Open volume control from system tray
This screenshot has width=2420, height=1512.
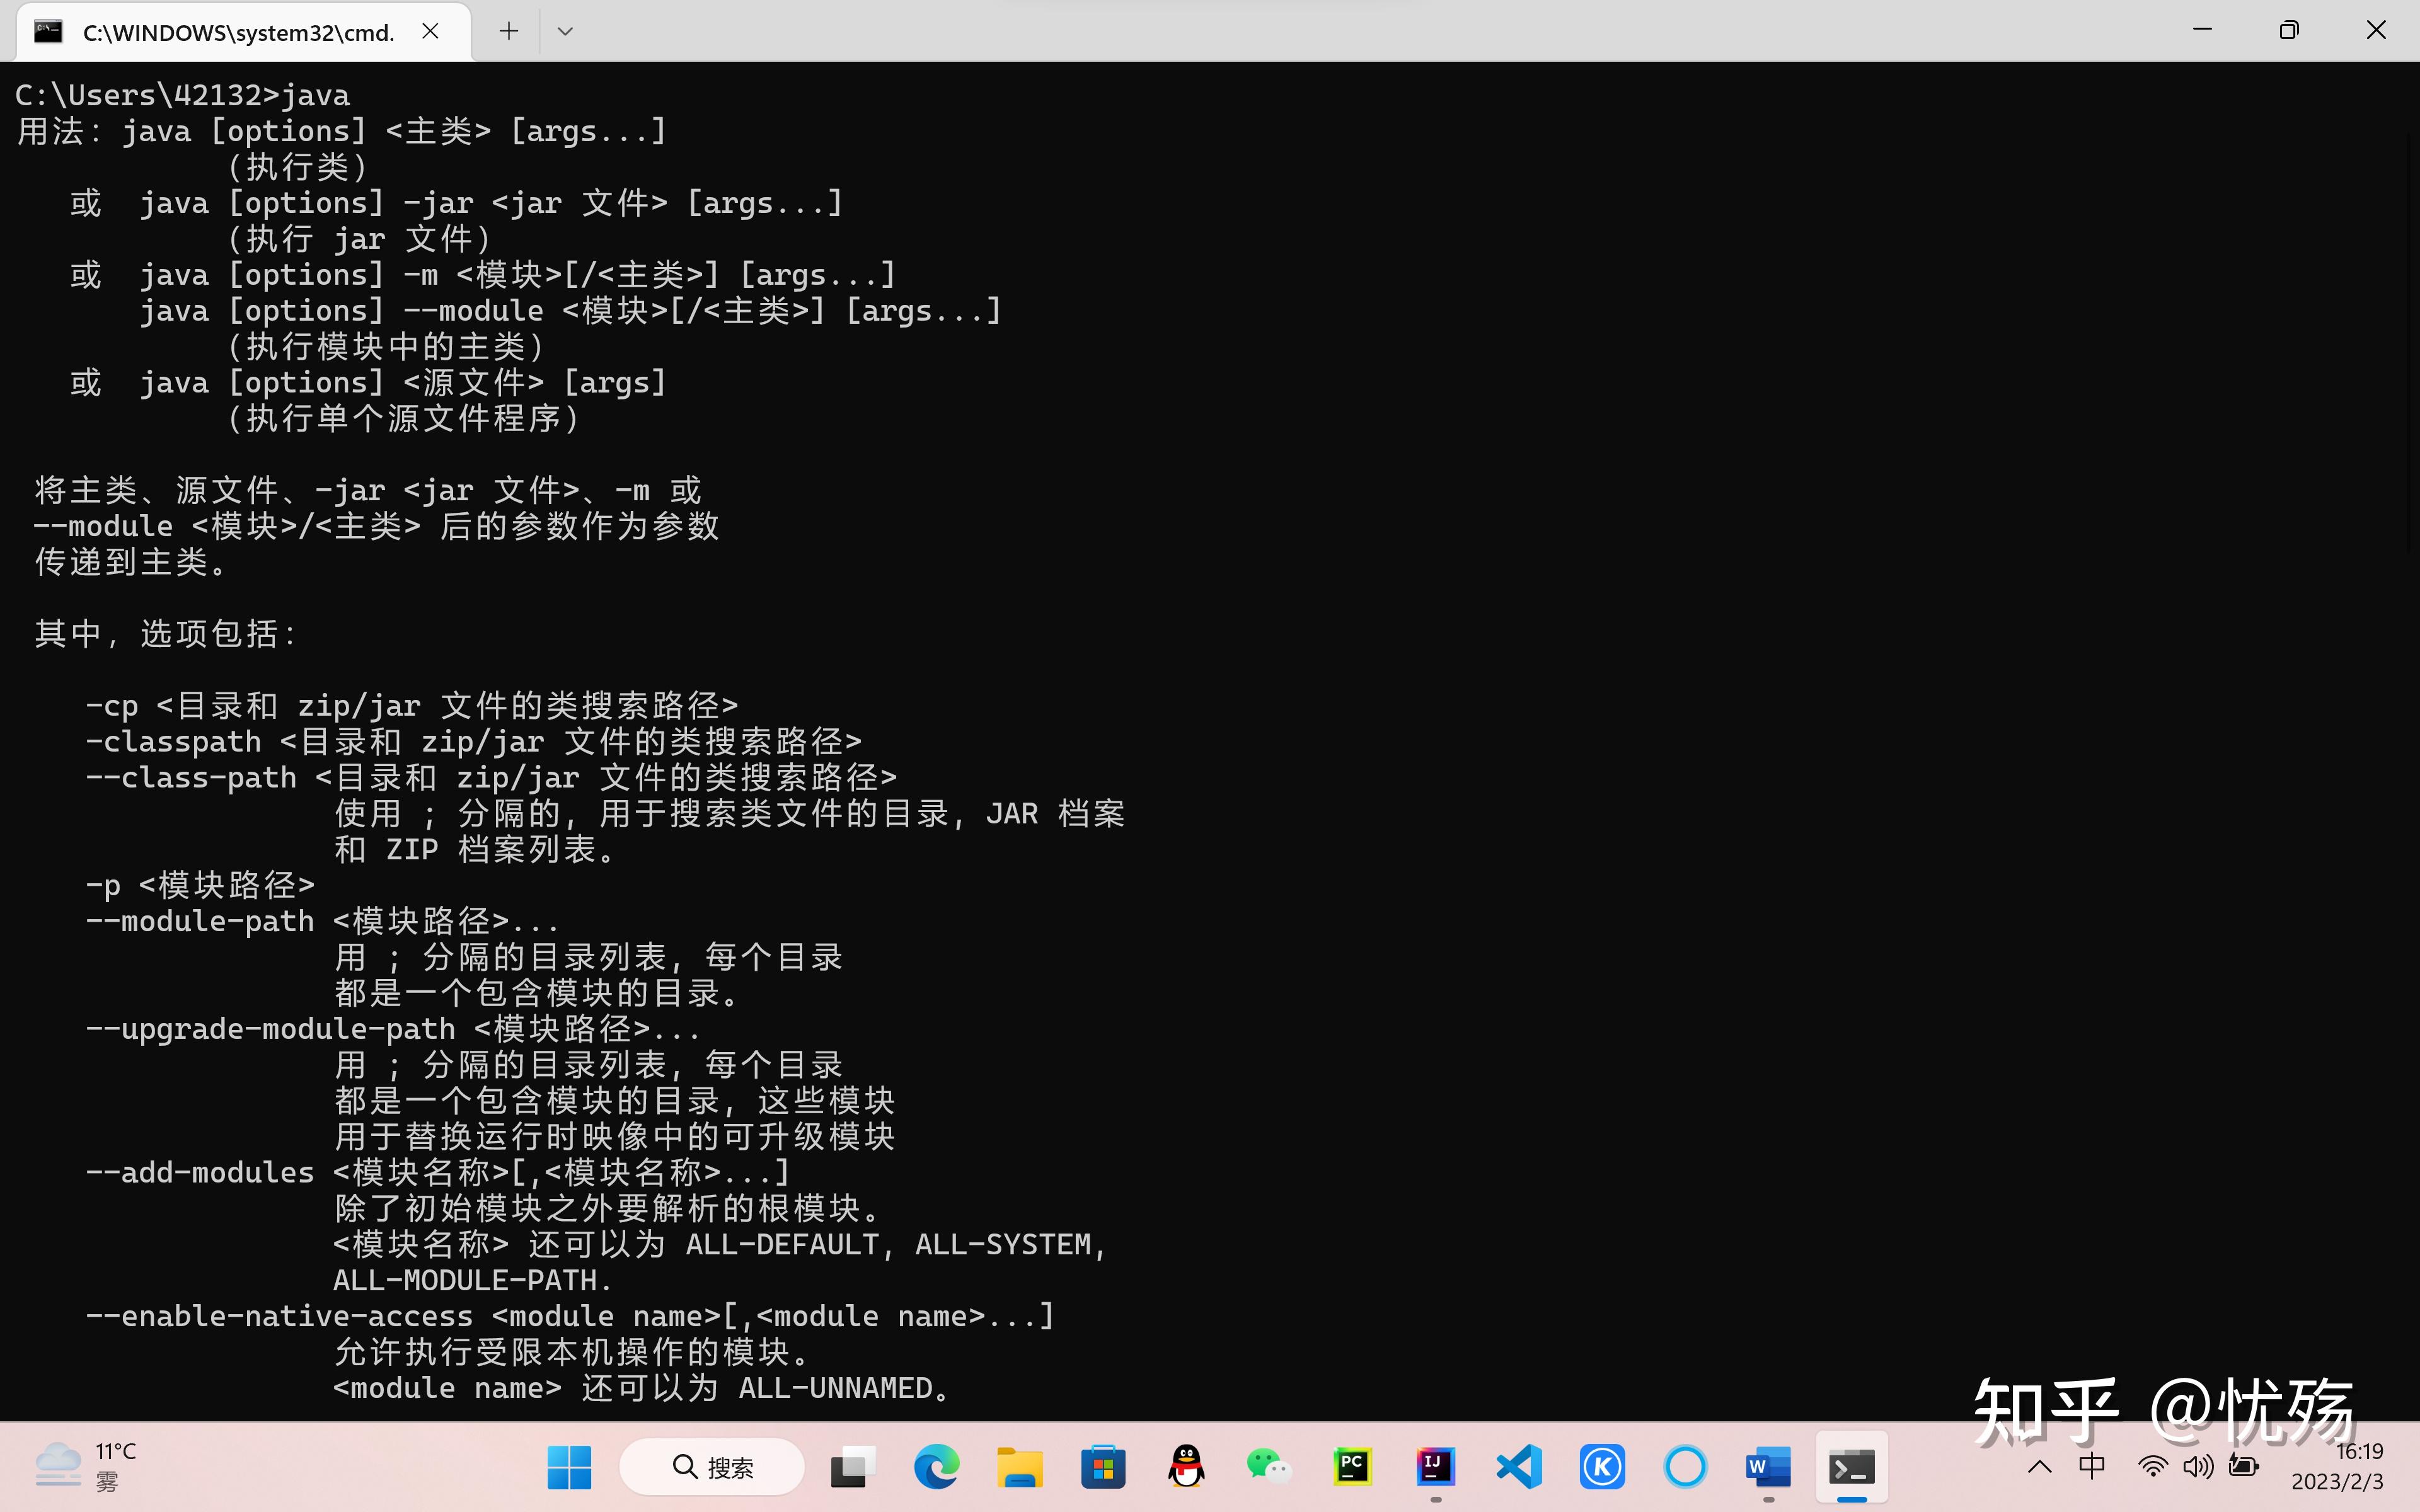point(2198,1467)
